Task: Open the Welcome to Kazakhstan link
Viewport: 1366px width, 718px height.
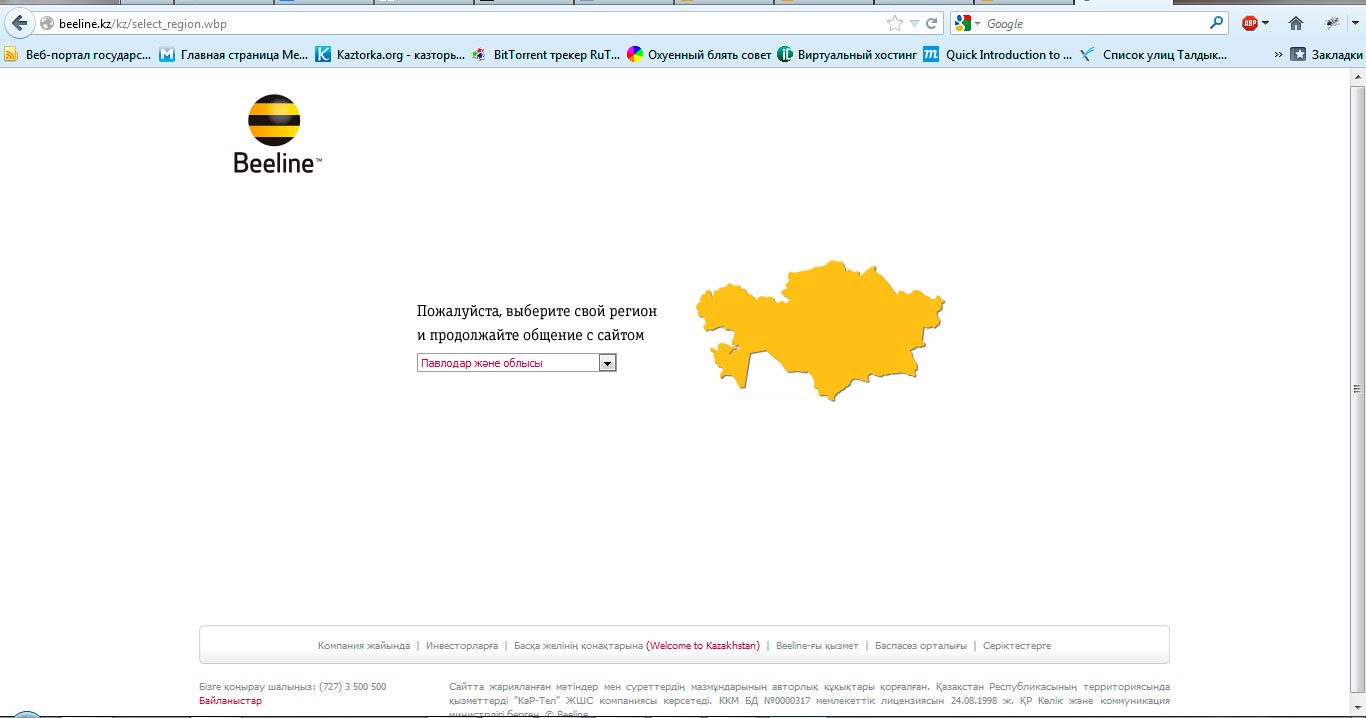Action: 703,646
